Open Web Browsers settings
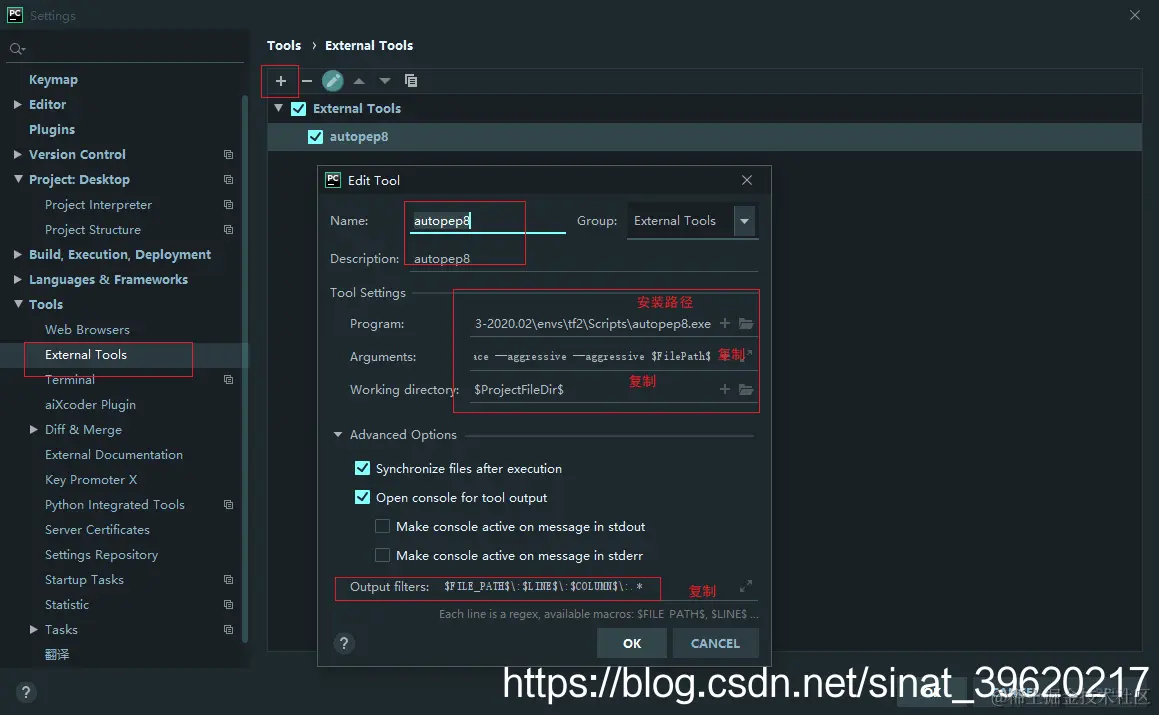This screenshot has width=1159, height=715. (x=87, y=330)
